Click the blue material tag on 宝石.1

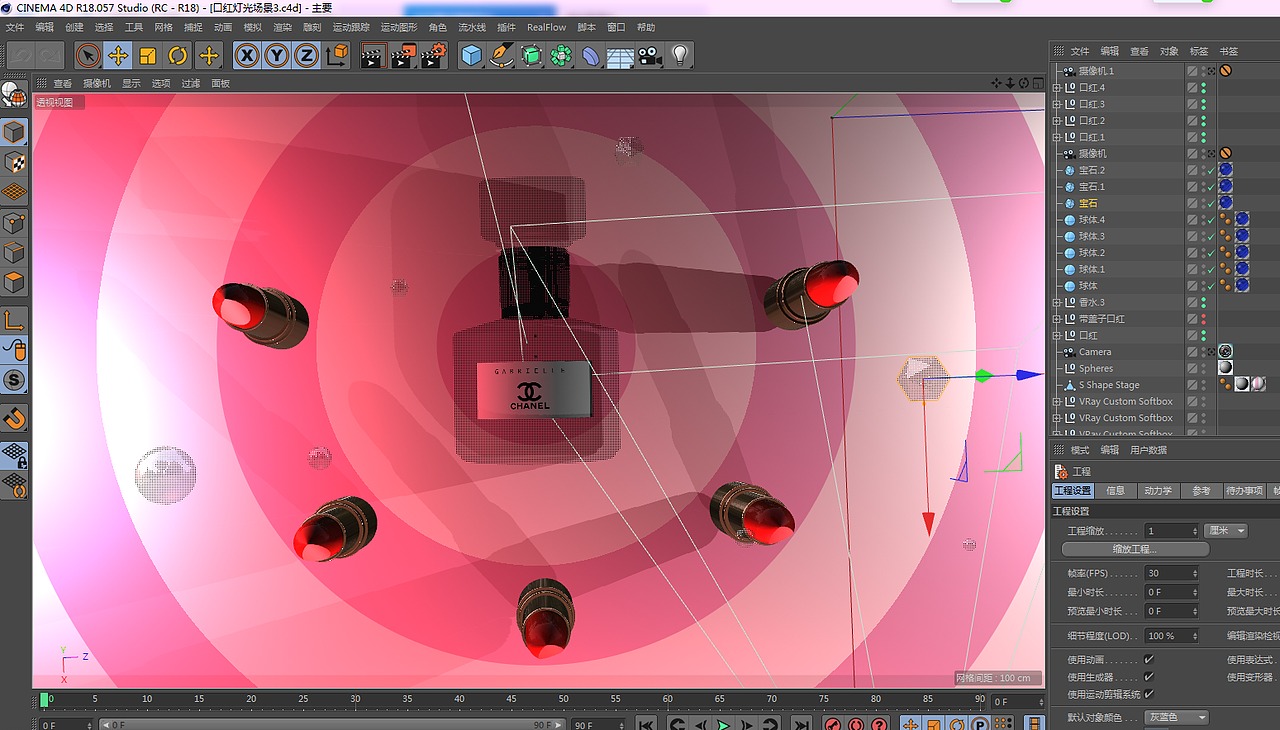point(1225,187)
